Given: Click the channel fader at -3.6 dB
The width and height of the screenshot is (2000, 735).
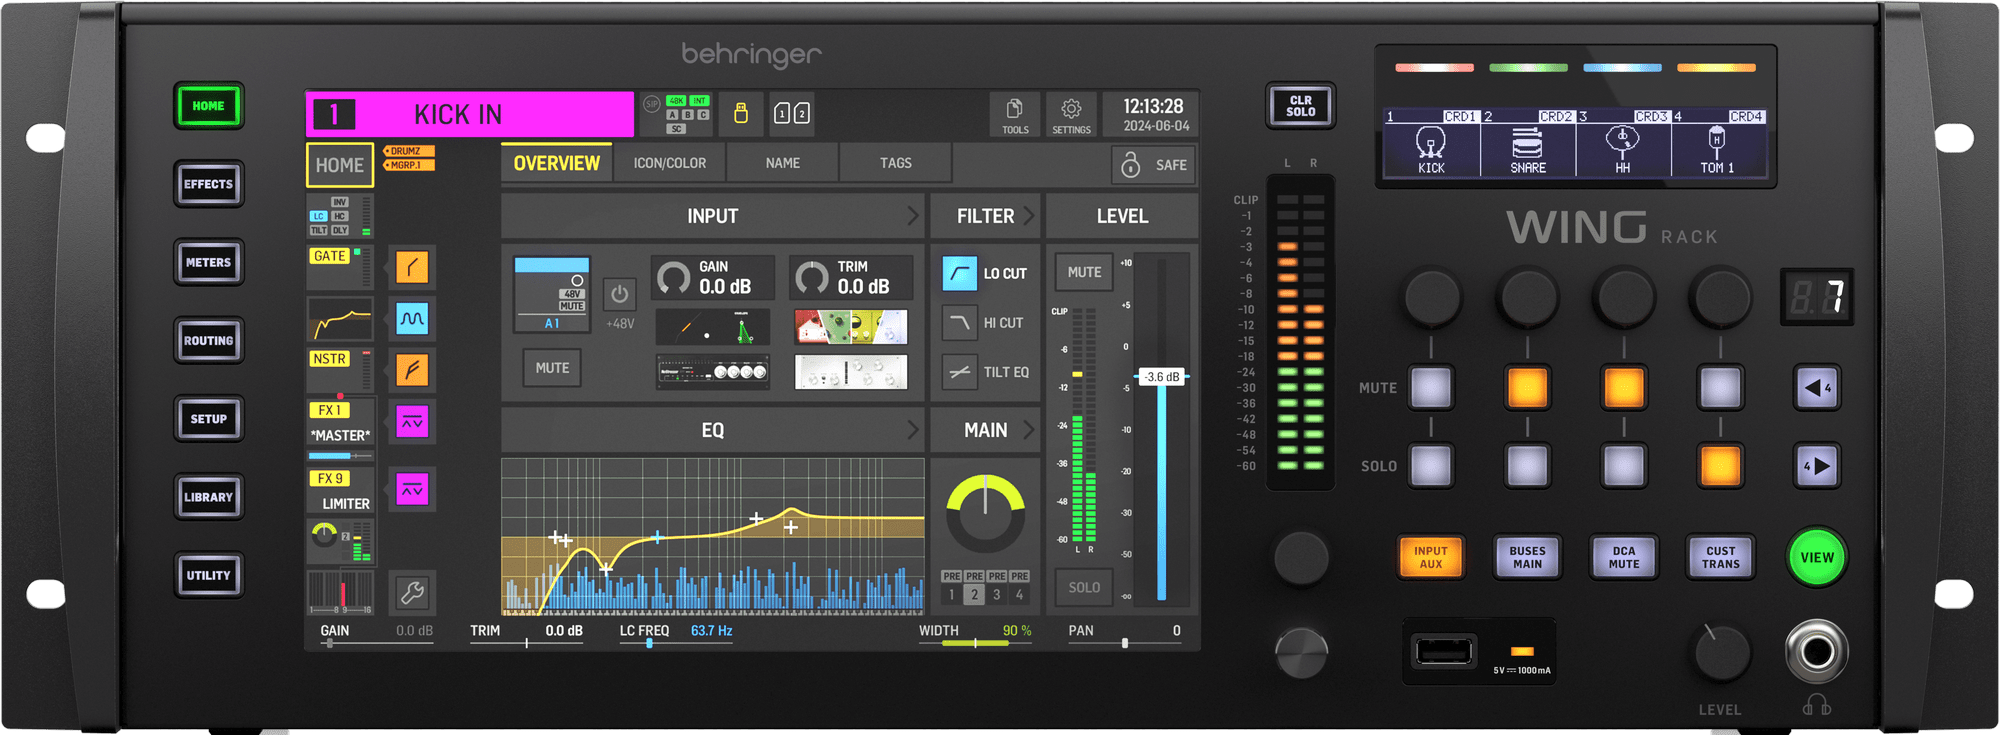Looking at the screenshot, I should pyautogui.click(x=1162, y=377).
